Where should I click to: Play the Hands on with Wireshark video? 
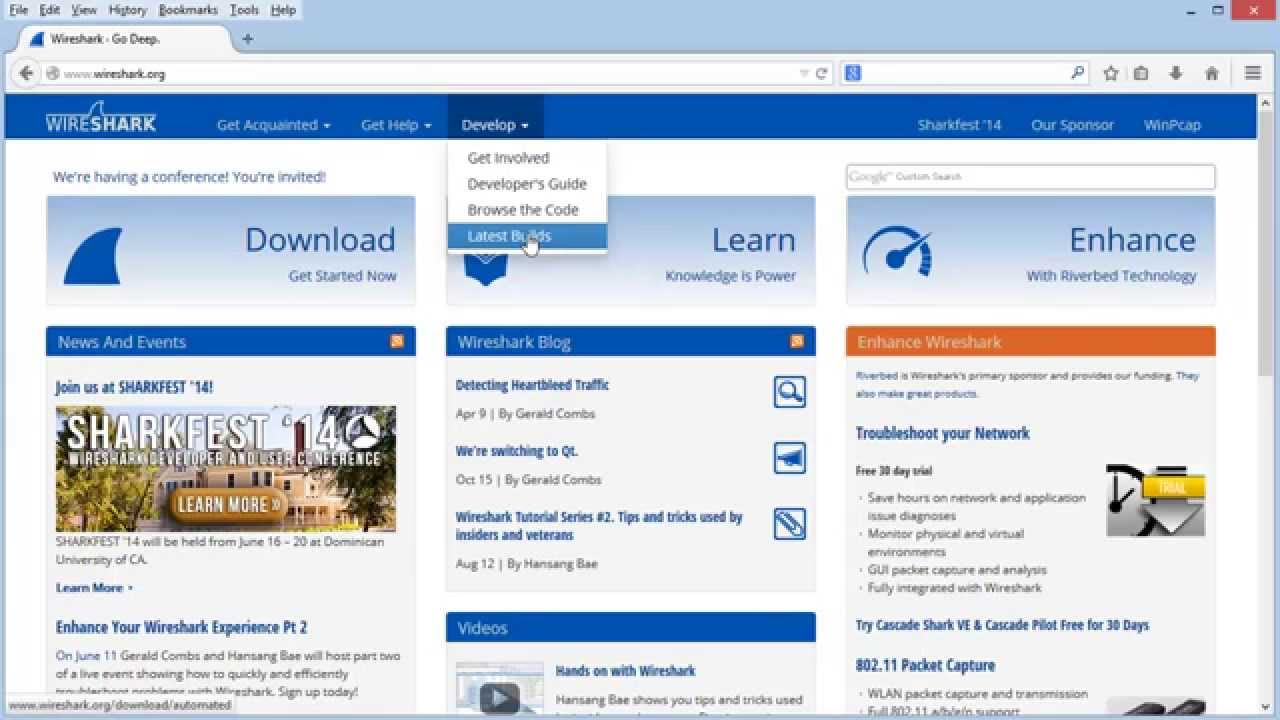(x=499, y=697)
